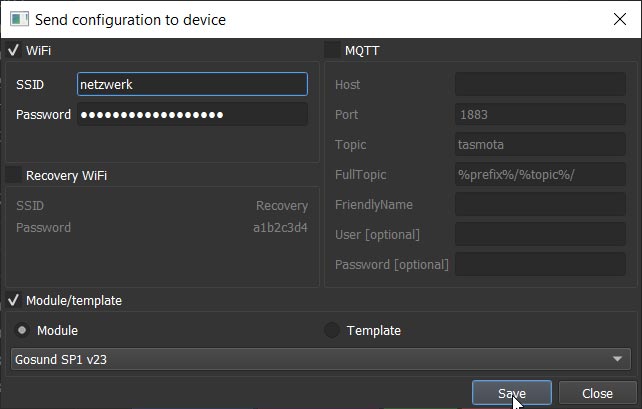Open the Gosund SP1 v23 module dropdown

coord(321,359)
